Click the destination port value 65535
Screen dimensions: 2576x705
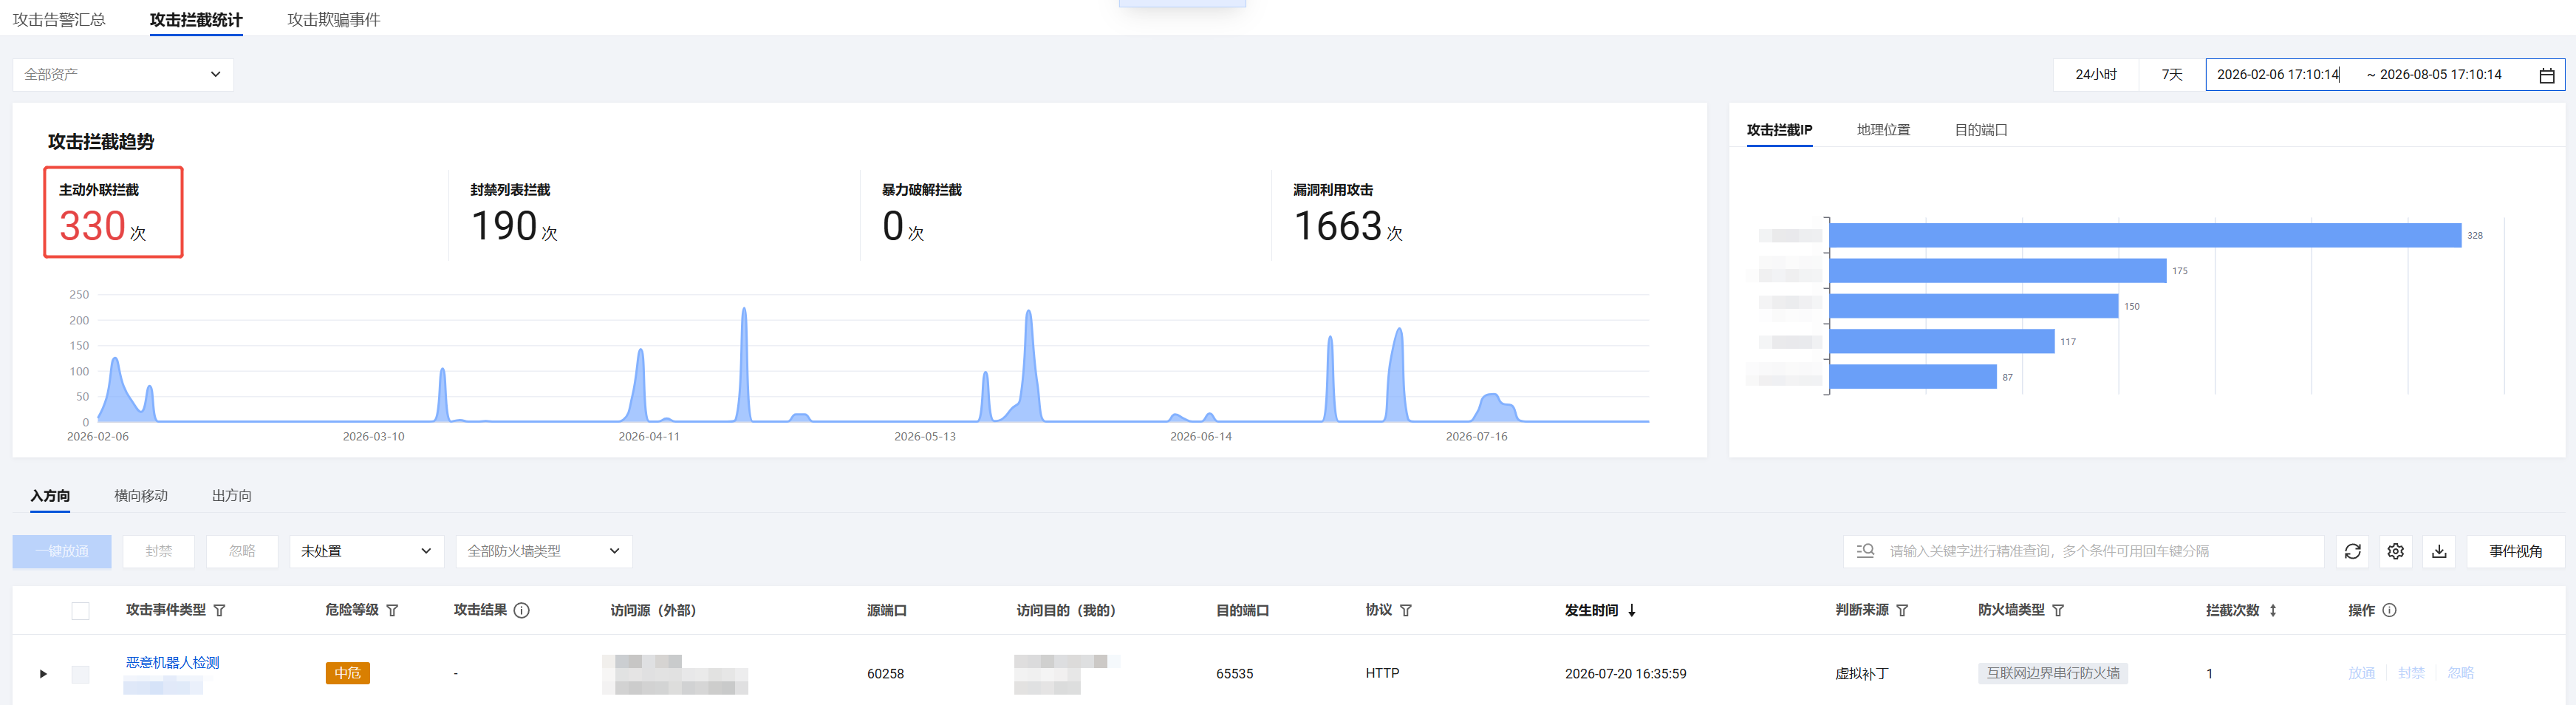tap(1234, 674)
